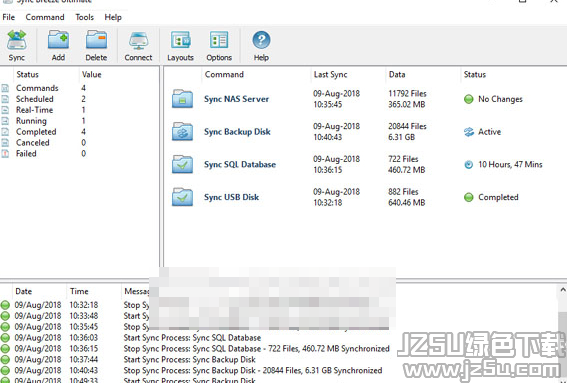Select log entry Start Sync Process: Sync SQL Database
Screen dimensions: 567x383
(x=192, y=338)
